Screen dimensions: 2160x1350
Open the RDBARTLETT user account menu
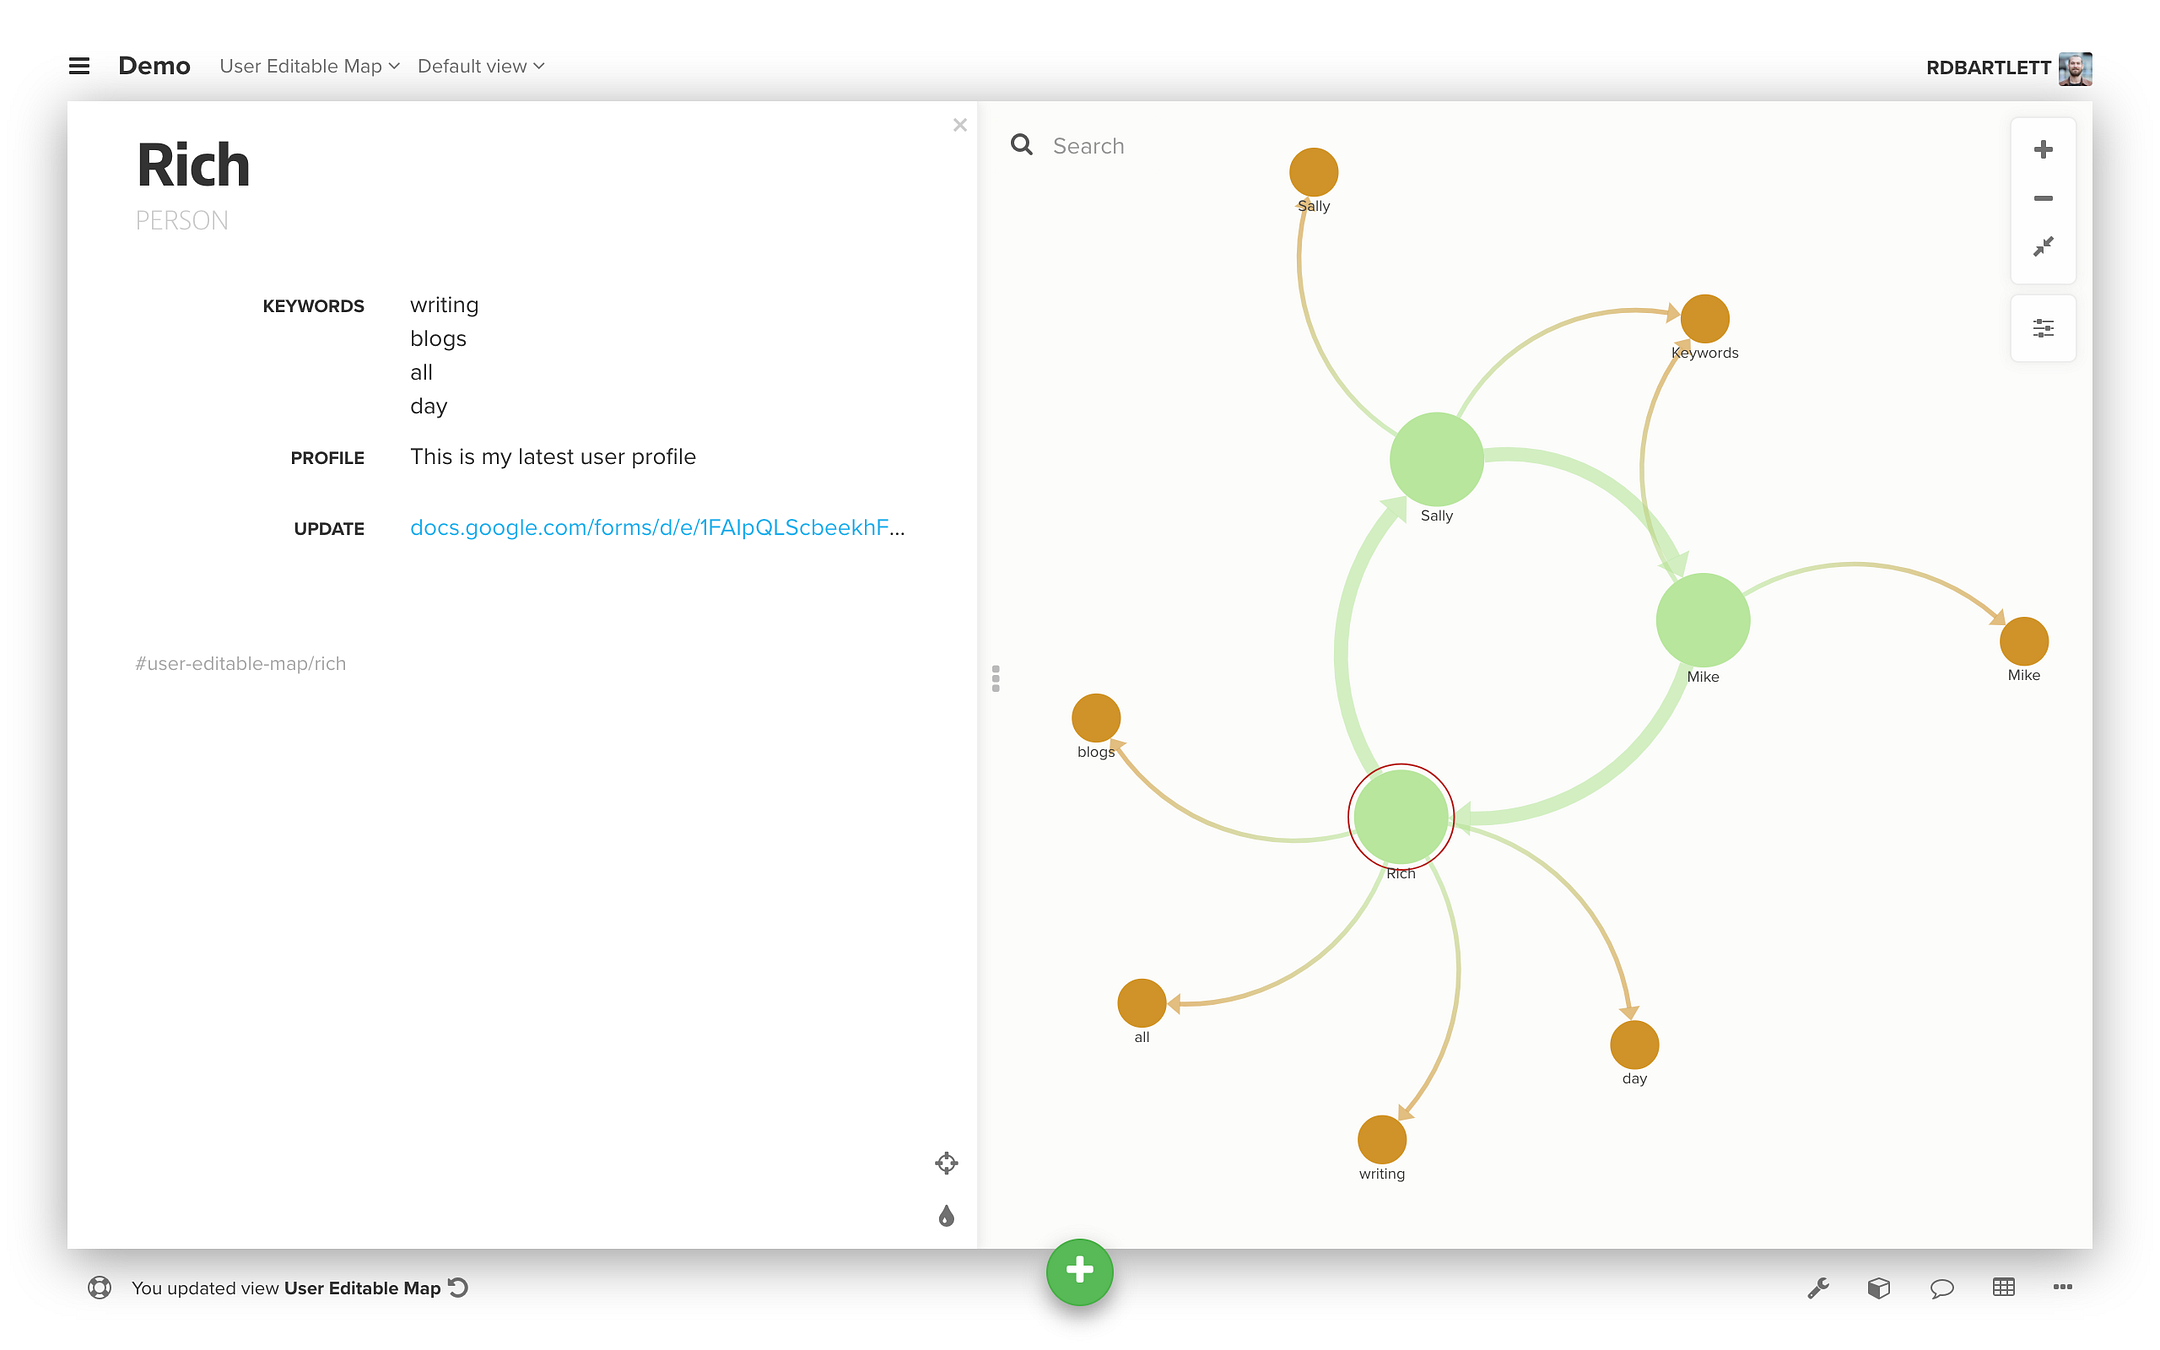(x=2007, y=68)
